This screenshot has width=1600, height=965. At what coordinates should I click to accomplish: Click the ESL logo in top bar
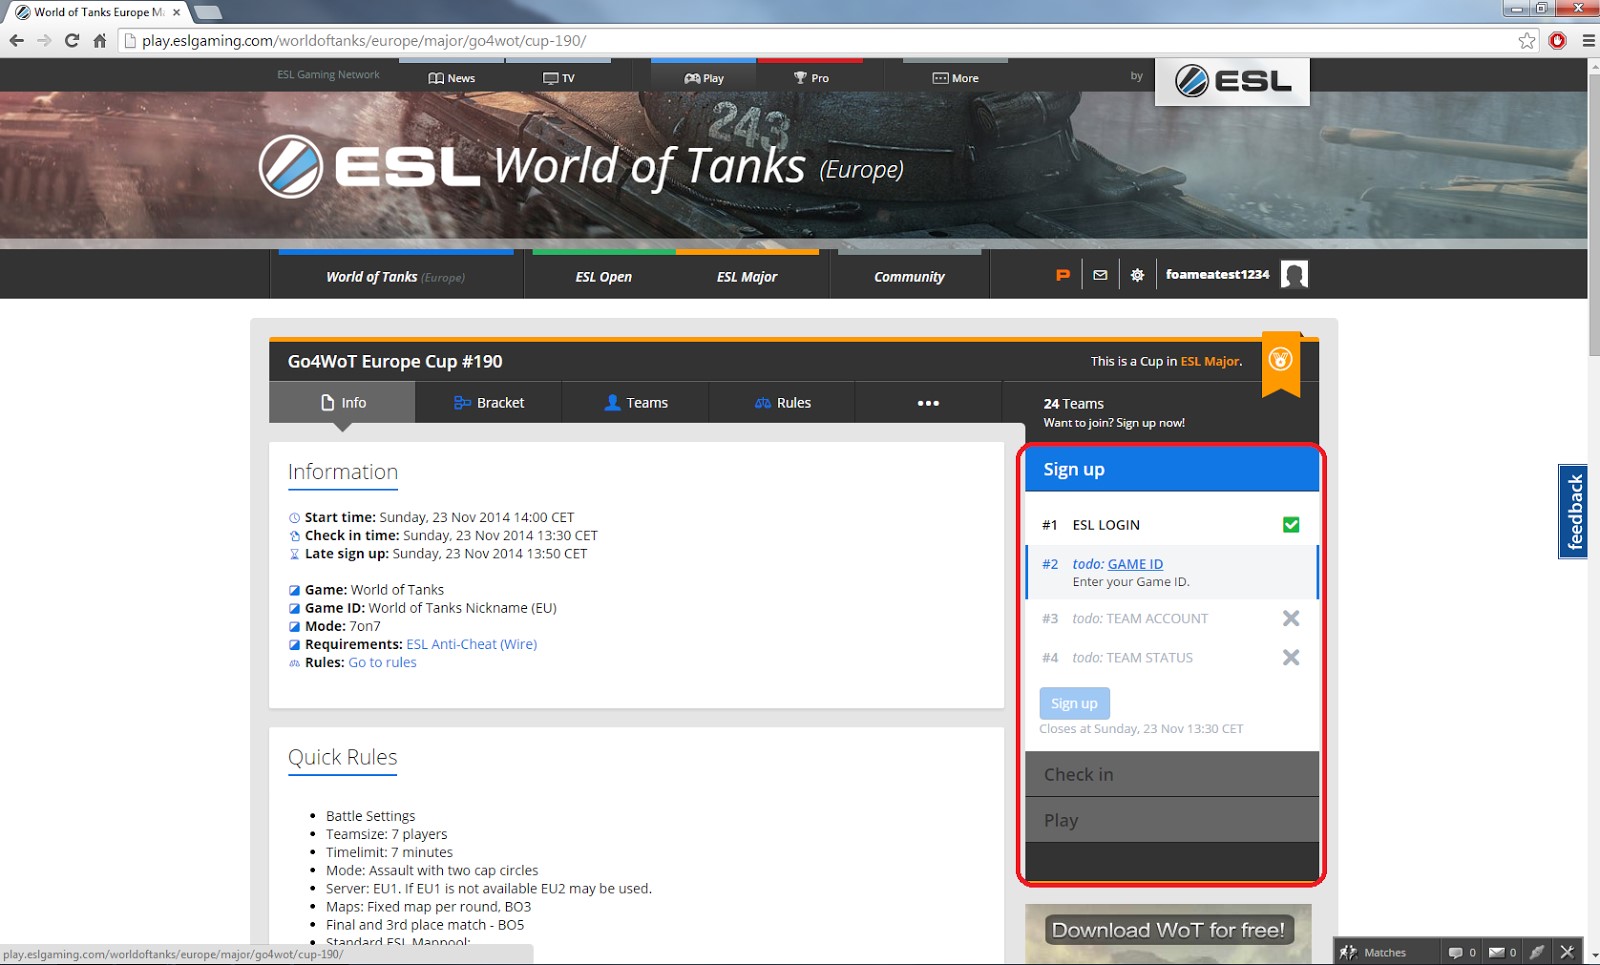point(1232,81)
